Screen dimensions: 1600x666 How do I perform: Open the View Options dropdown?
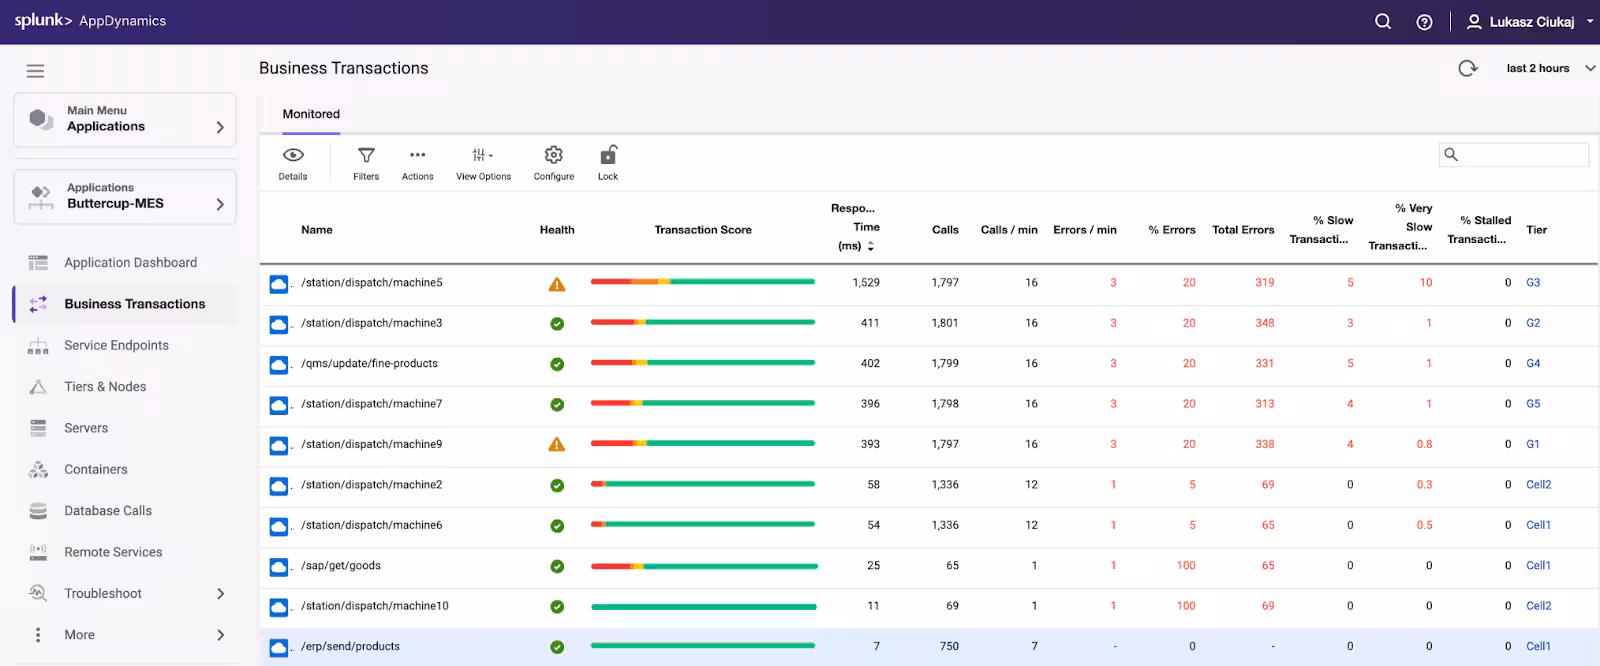pos(483,156)
